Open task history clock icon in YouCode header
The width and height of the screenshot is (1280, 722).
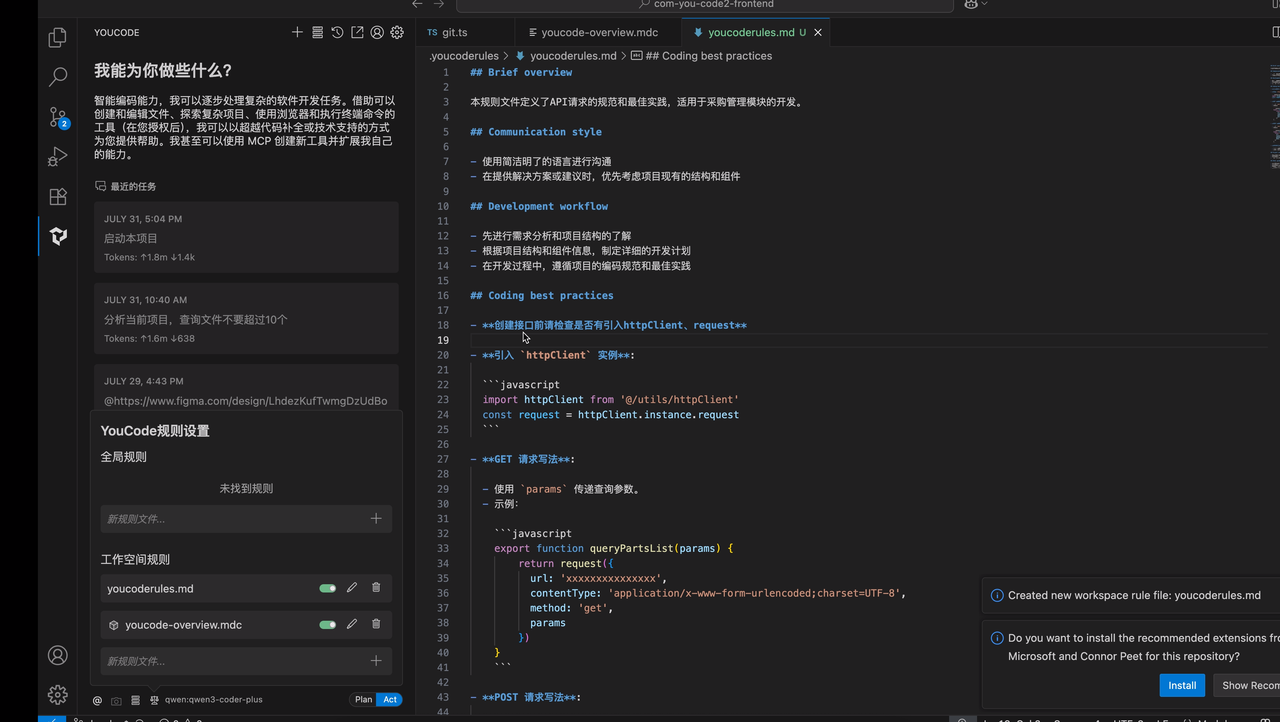click(x=337, y=32)
